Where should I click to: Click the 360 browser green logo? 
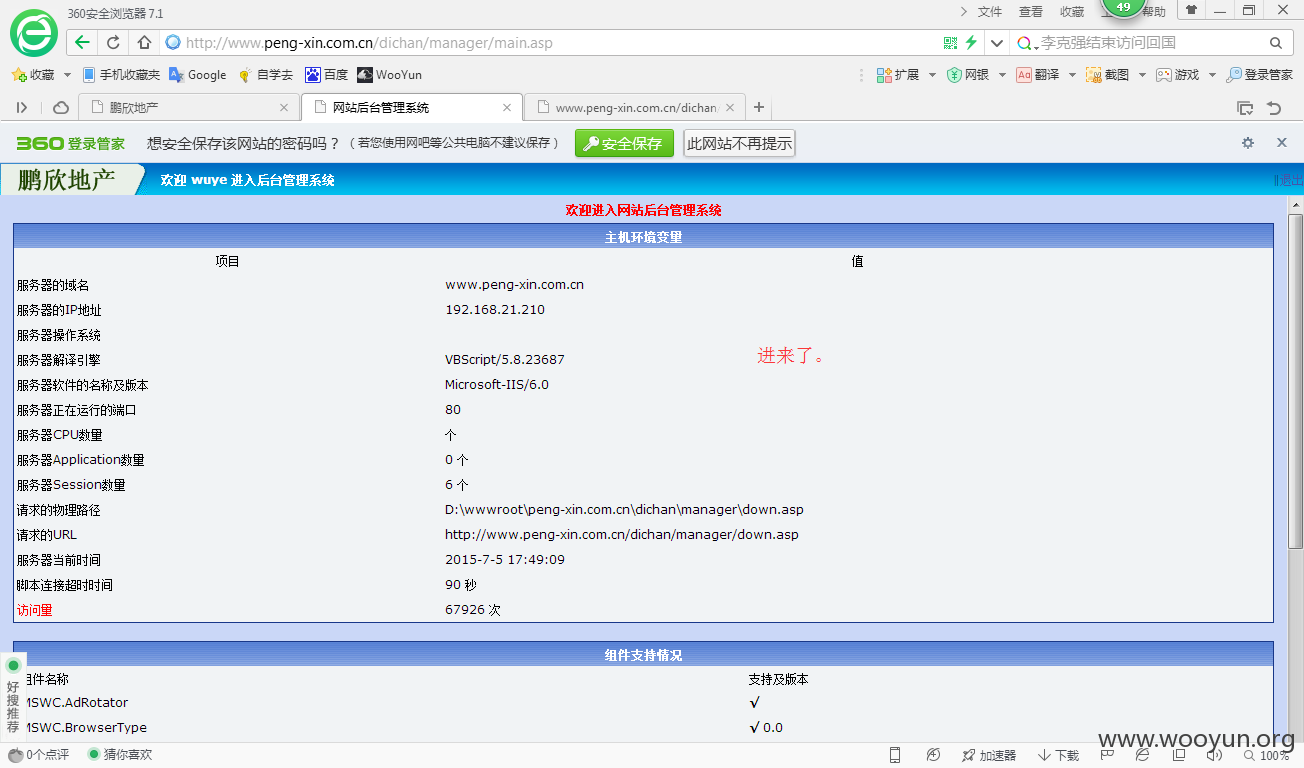(34, 34)
